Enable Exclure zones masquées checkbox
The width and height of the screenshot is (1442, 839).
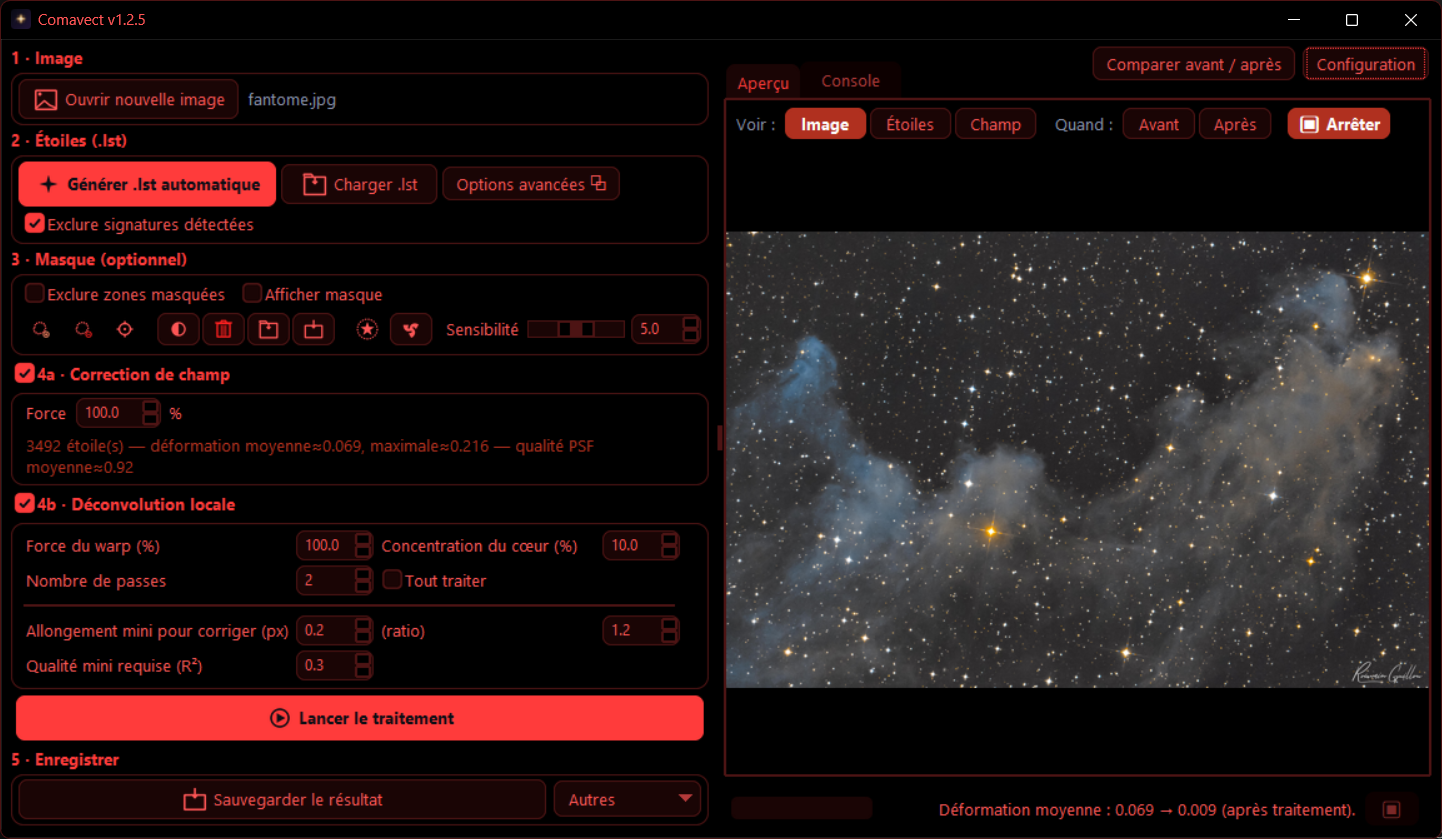coord(35,294)
